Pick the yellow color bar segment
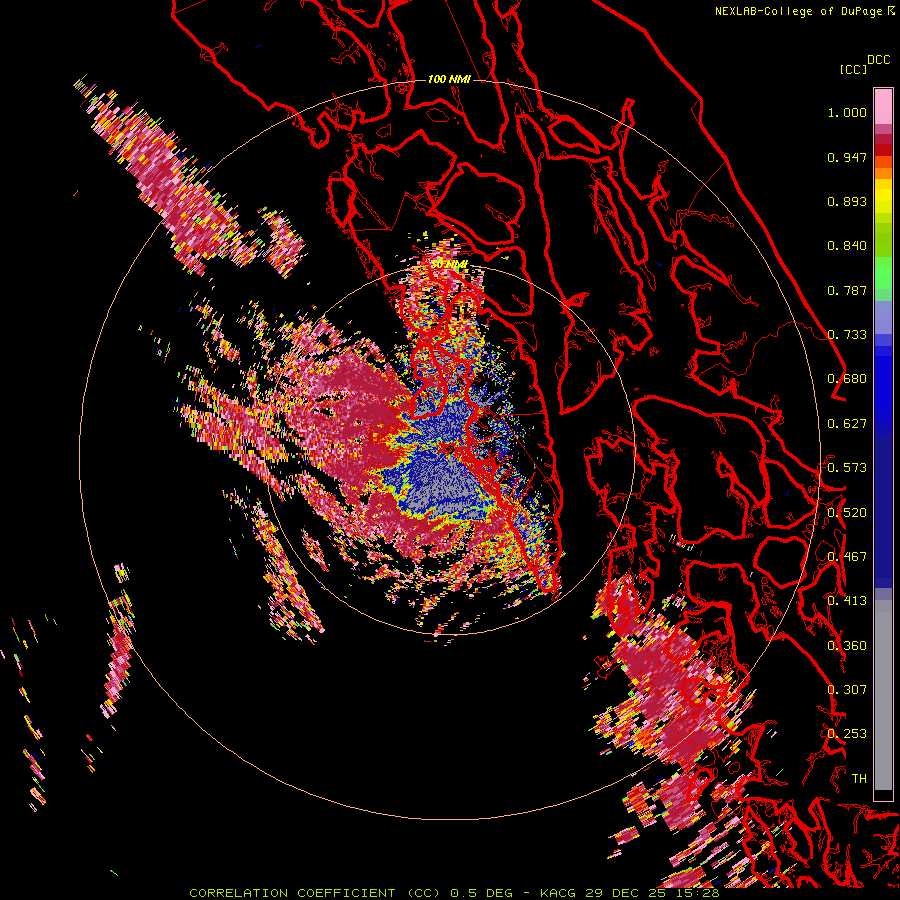900x900 pixels. [x=883, y=197]
